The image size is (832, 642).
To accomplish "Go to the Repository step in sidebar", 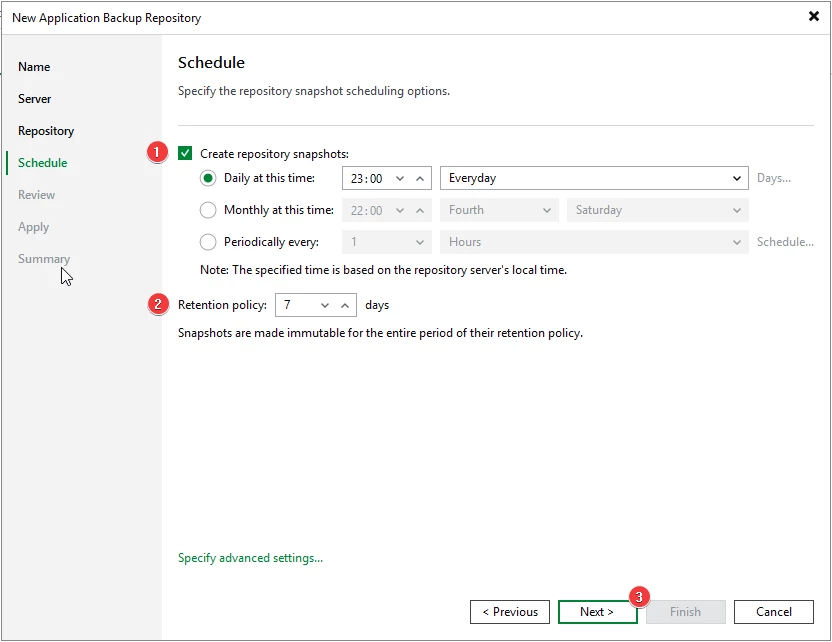I will (46, 131).
